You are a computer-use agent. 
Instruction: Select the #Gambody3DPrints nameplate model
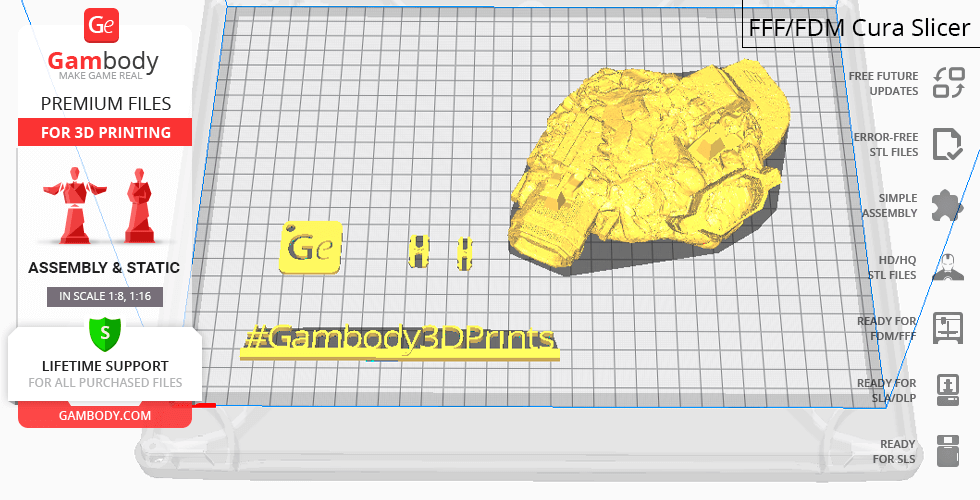tap(400, 340)
